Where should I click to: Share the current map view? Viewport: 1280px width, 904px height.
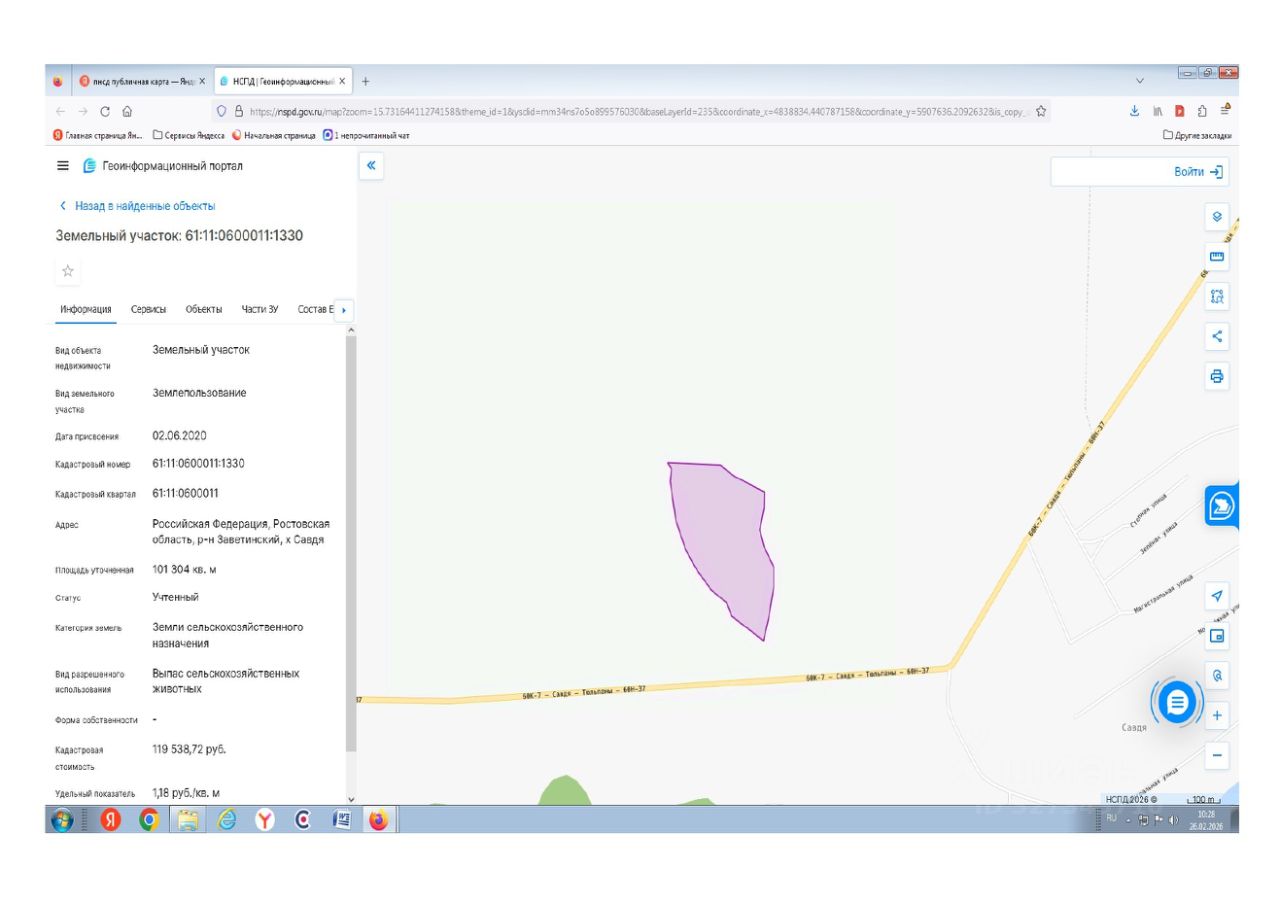tap(1217, 337)
